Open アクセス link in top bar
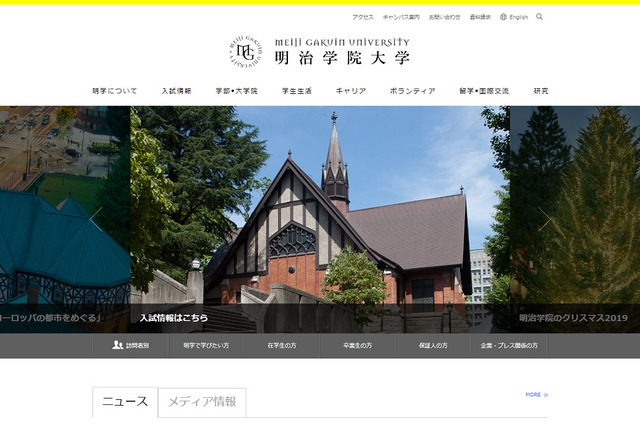 click(363, 17)
